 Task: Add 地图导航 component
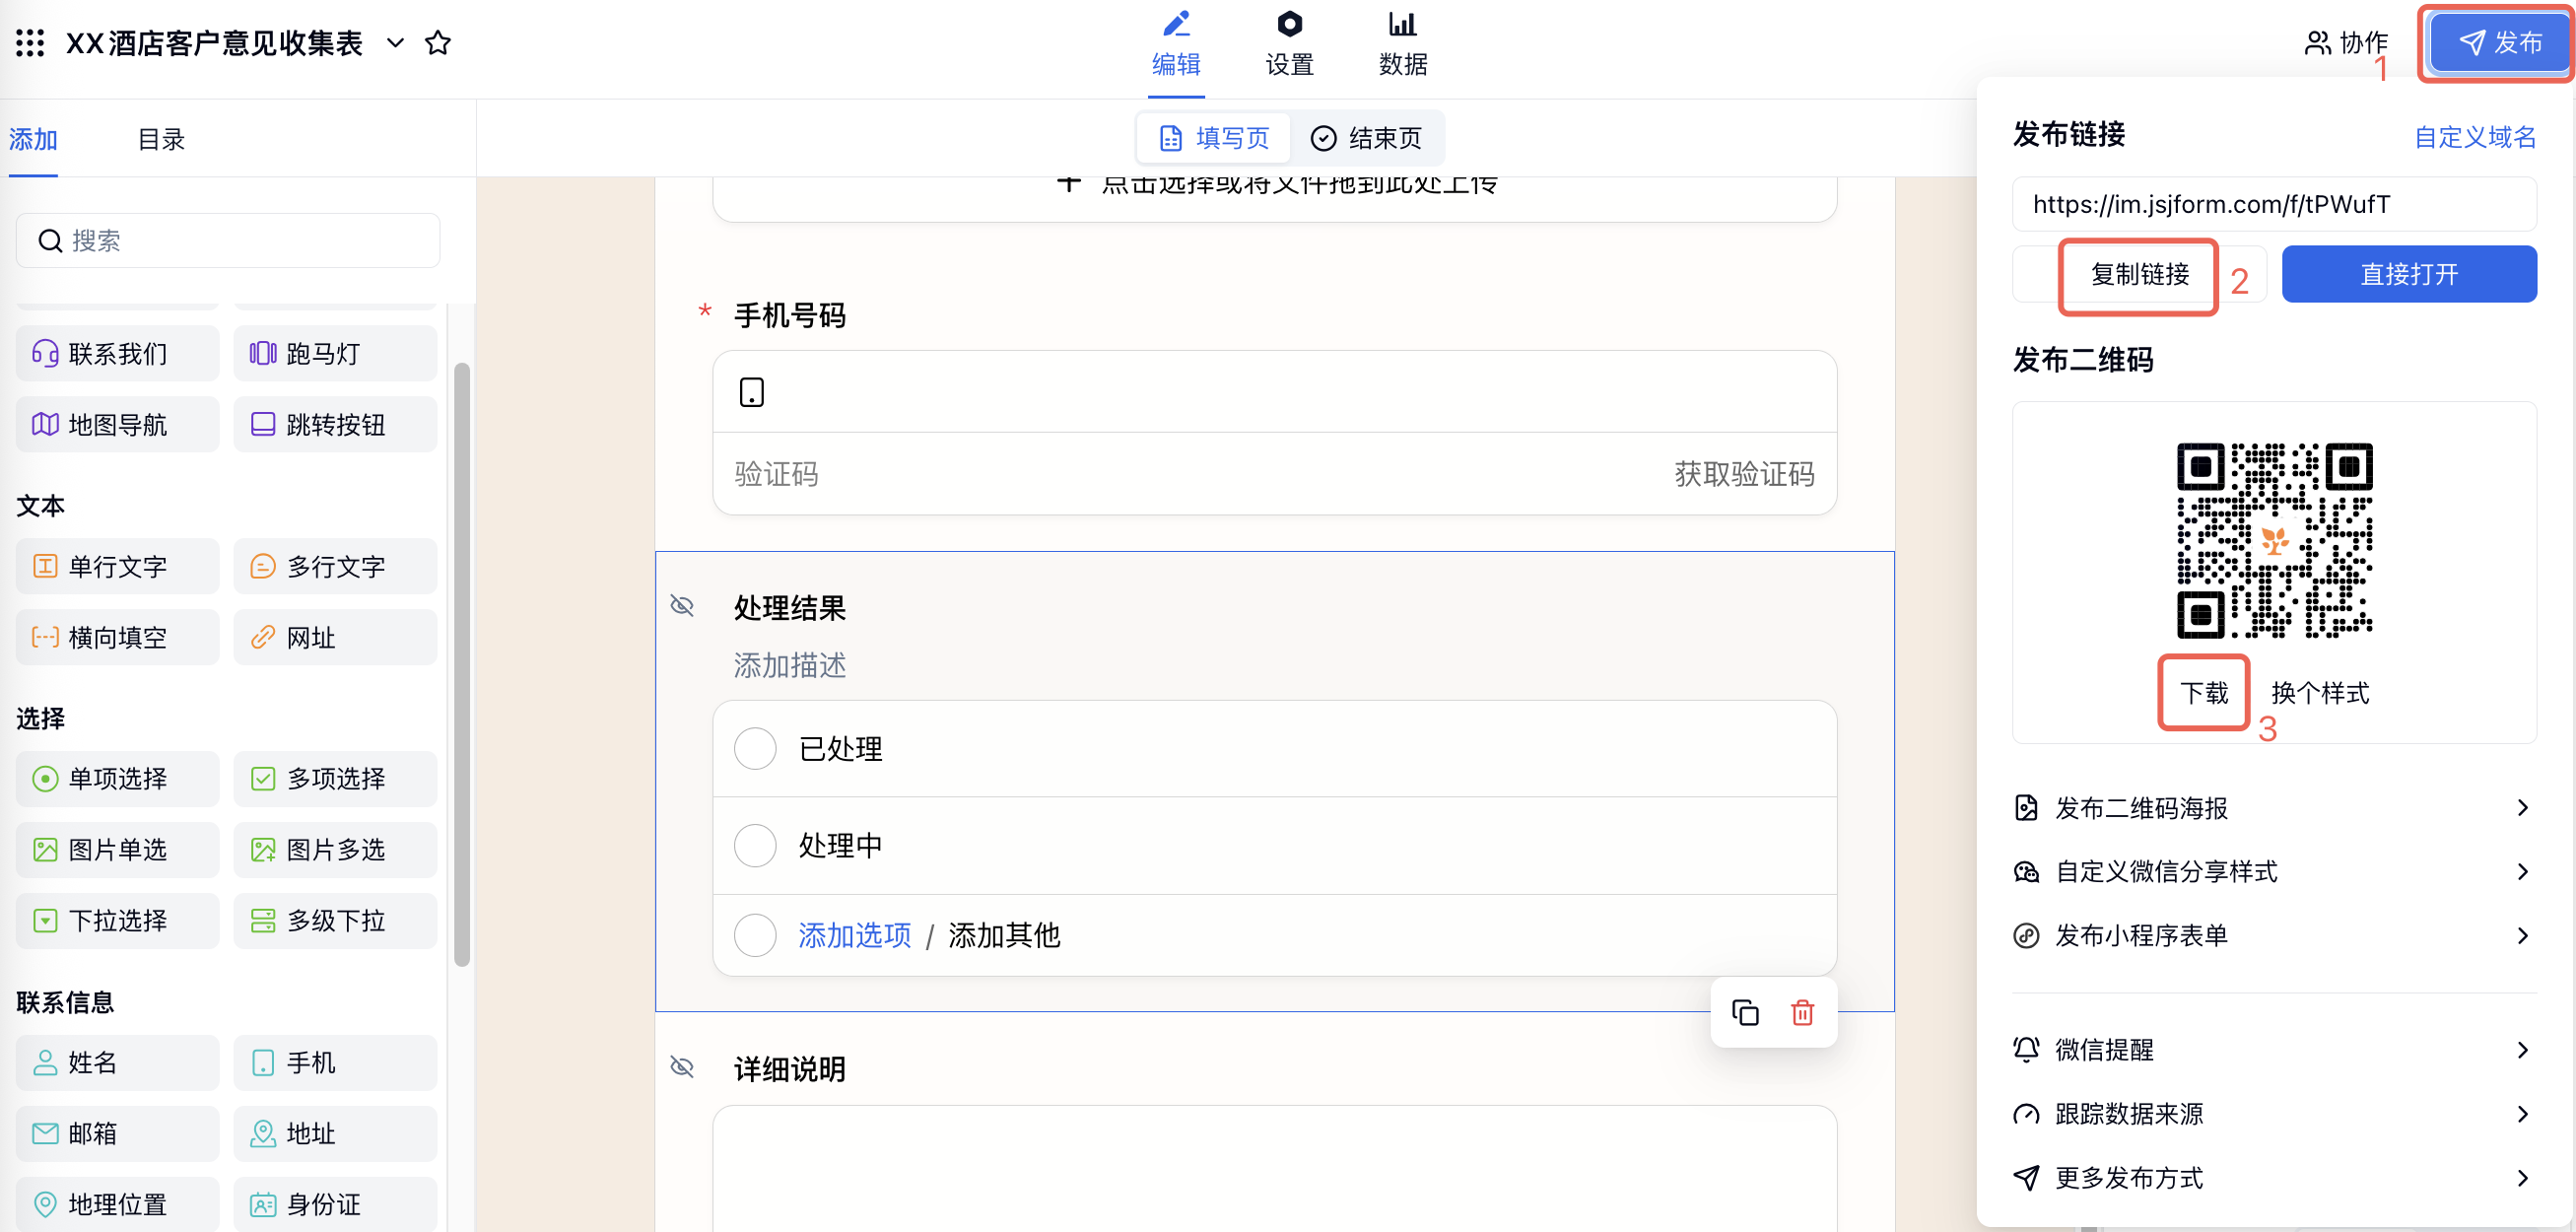pos(118,425)
